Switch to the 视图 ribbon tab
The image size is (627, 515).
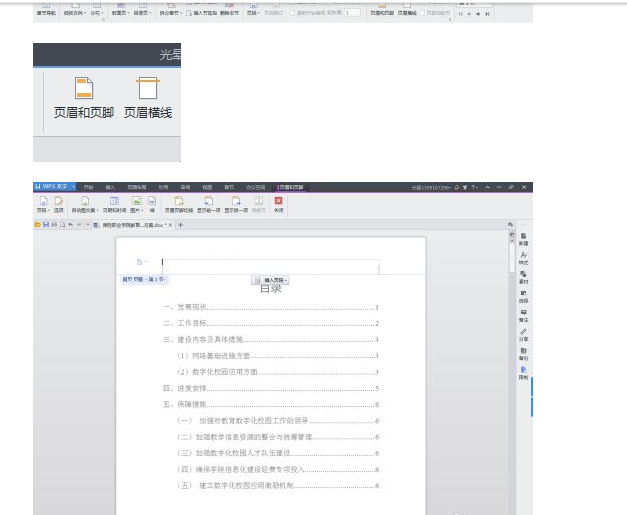pyautogui.click(x=207, y=187)
